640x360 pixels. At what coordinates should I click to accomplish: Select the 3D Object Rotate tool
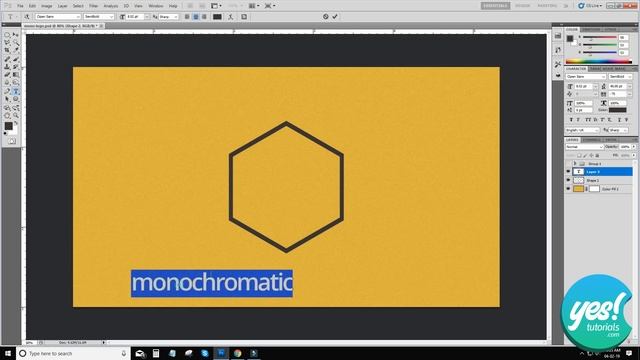7,109
